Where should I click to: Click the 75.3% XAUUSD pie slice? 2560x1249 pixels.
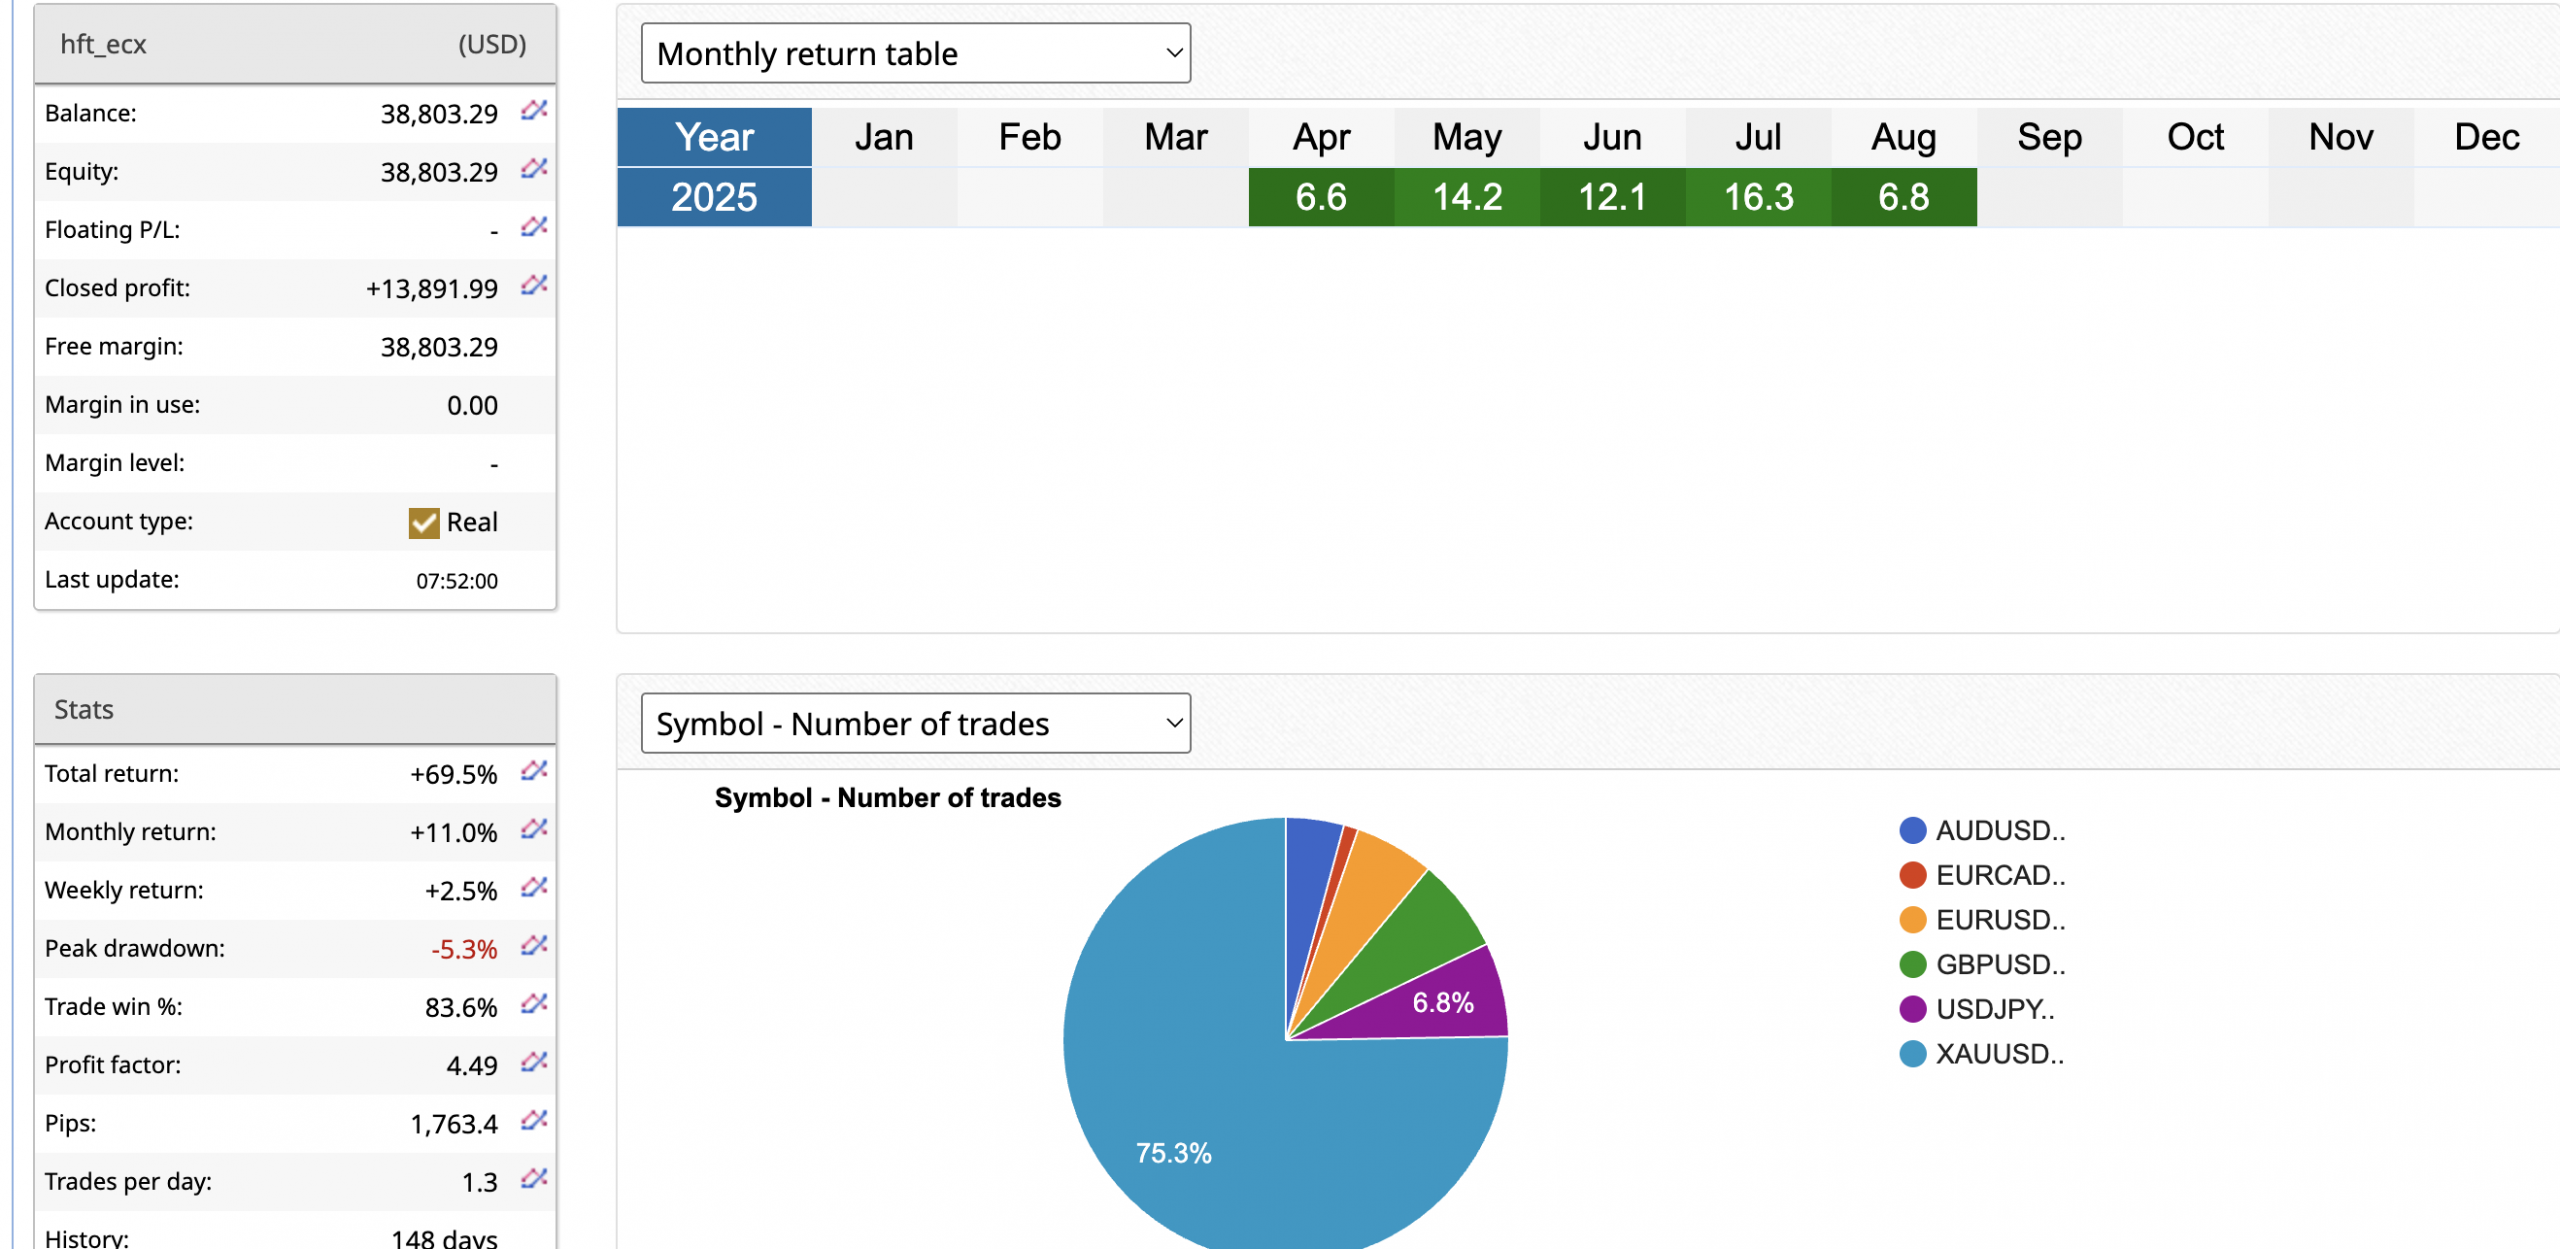tap(1174, 1153)
